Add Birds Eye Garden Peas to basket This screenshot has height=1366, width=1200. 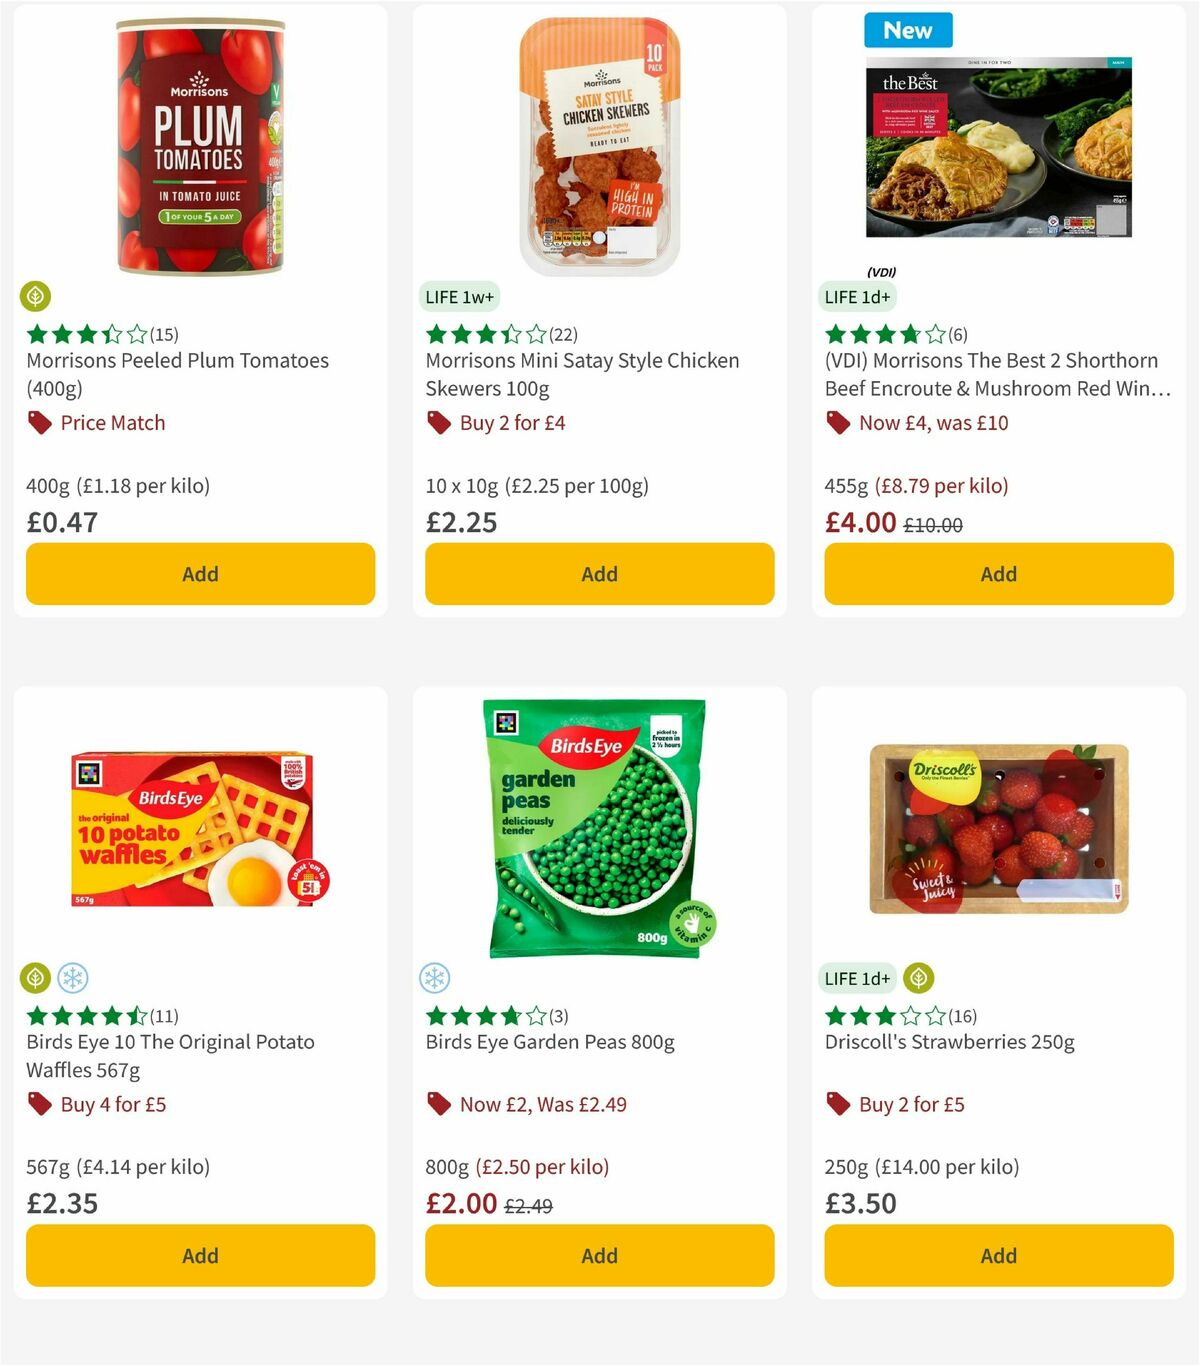click(599, 1255)
